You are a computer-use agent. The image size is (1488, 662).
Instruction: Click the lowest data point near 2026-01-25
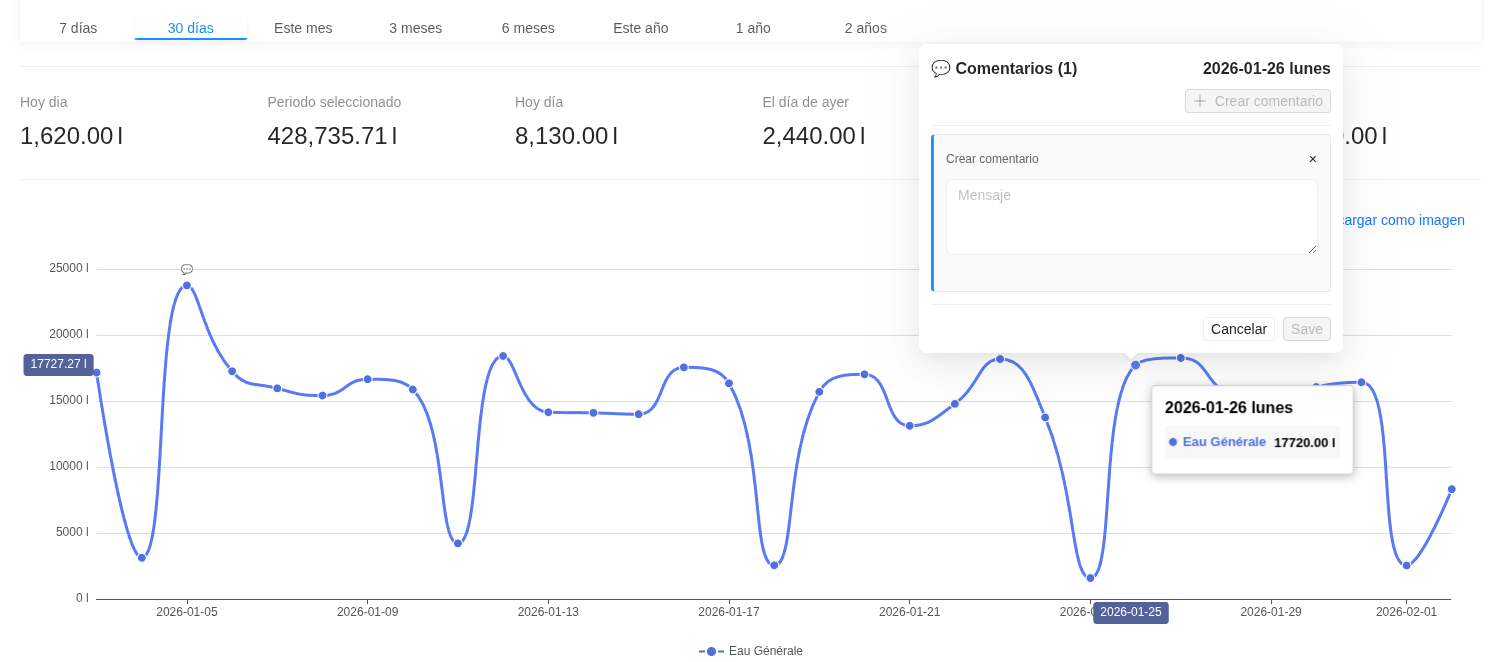(x=1090, y=578)
